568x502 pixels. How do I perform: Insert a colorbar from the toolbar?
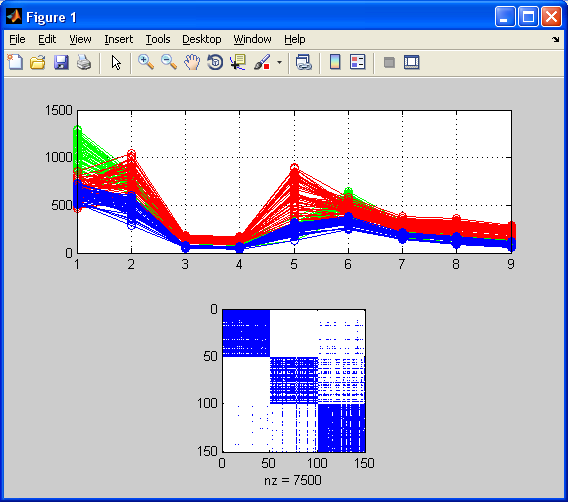click(x=335, y=62)
